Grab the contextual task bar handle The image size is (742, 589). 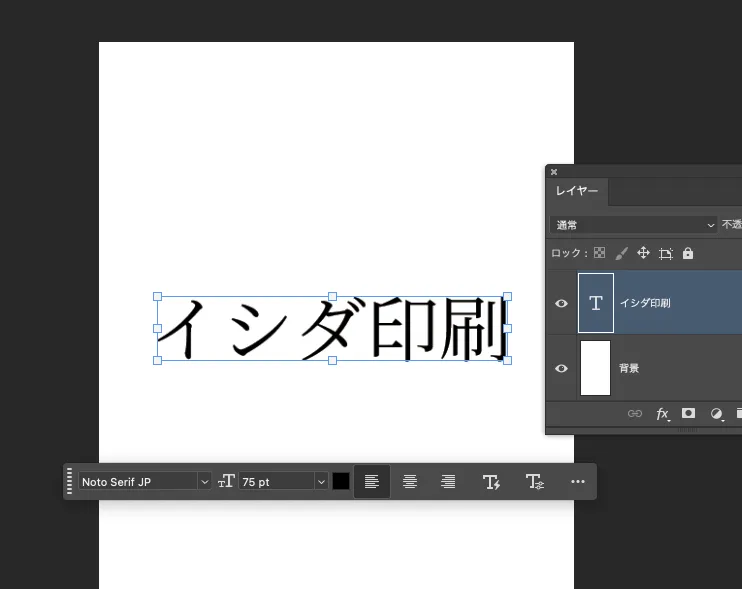70,481
